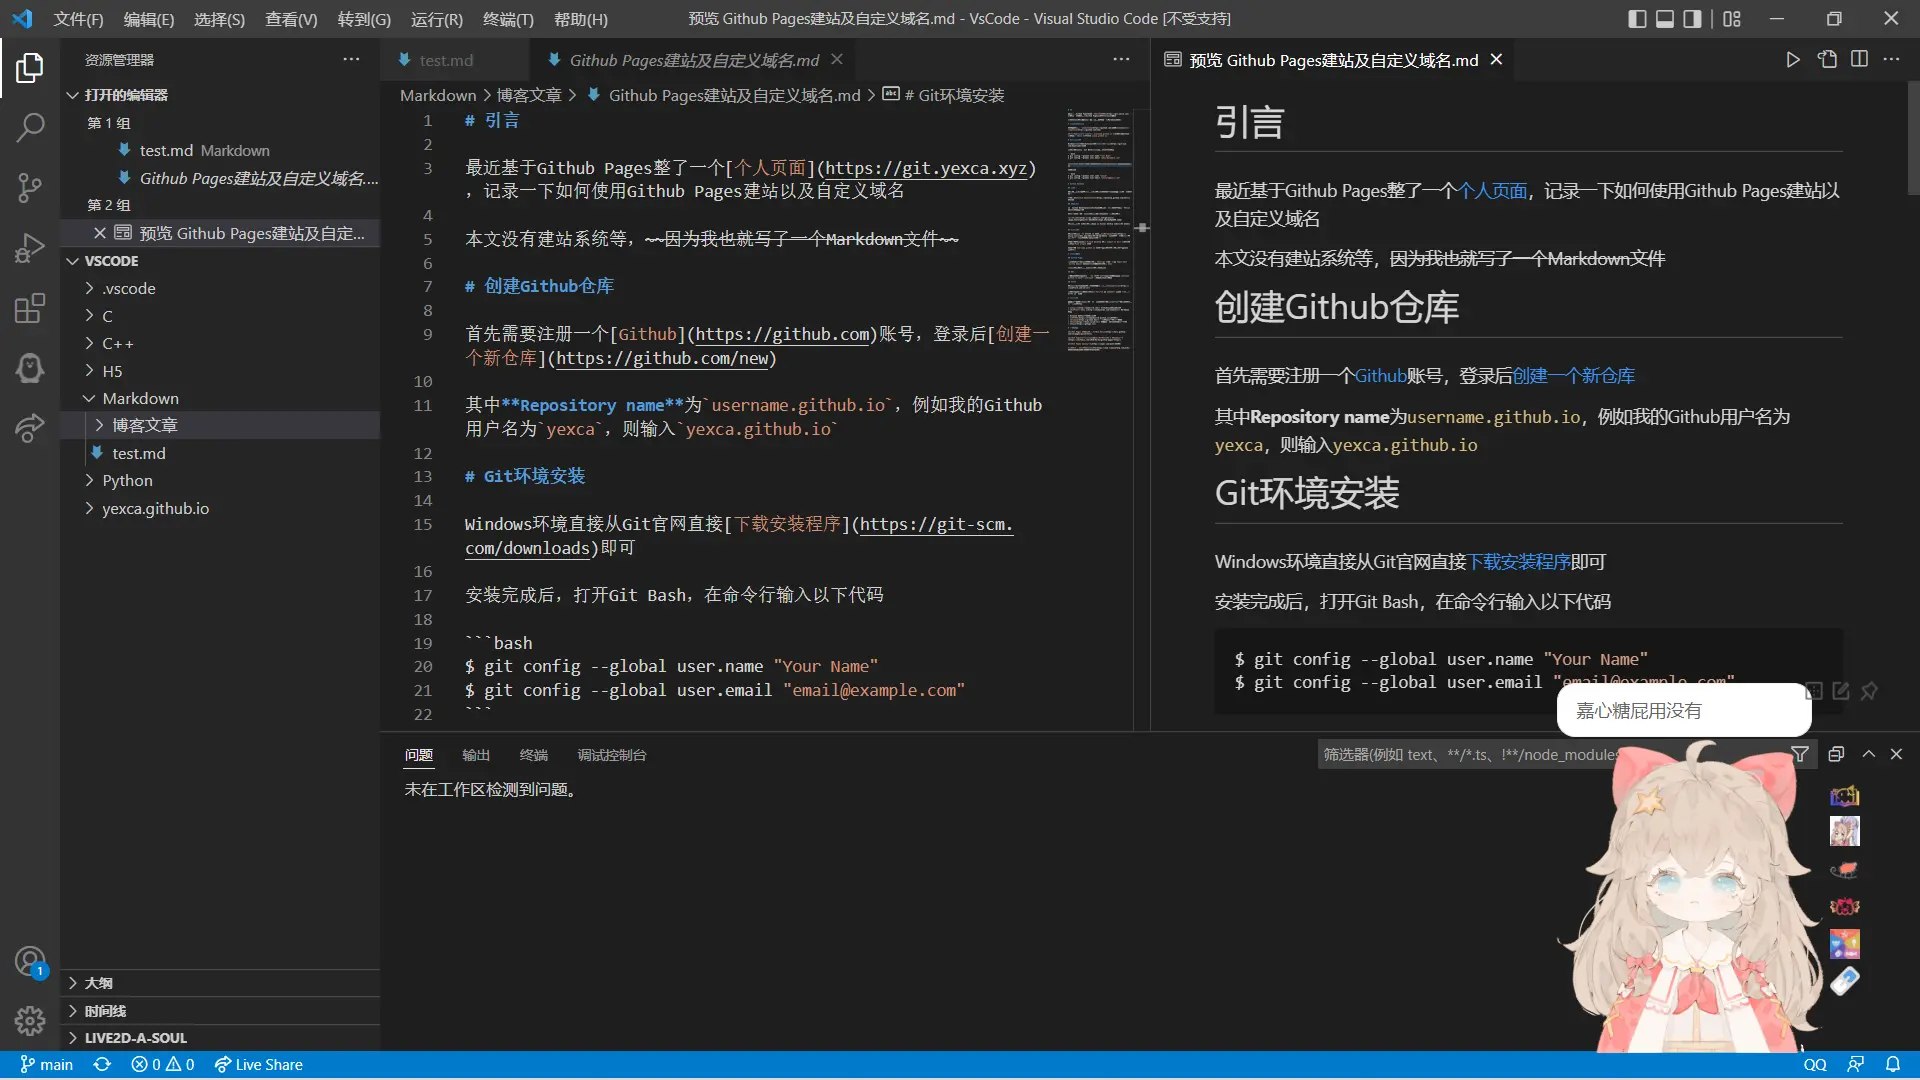Click the sleigh icon in Live2D toolbar
This screenshot has height=1080, width=1920.
[x=1845, y=869]
